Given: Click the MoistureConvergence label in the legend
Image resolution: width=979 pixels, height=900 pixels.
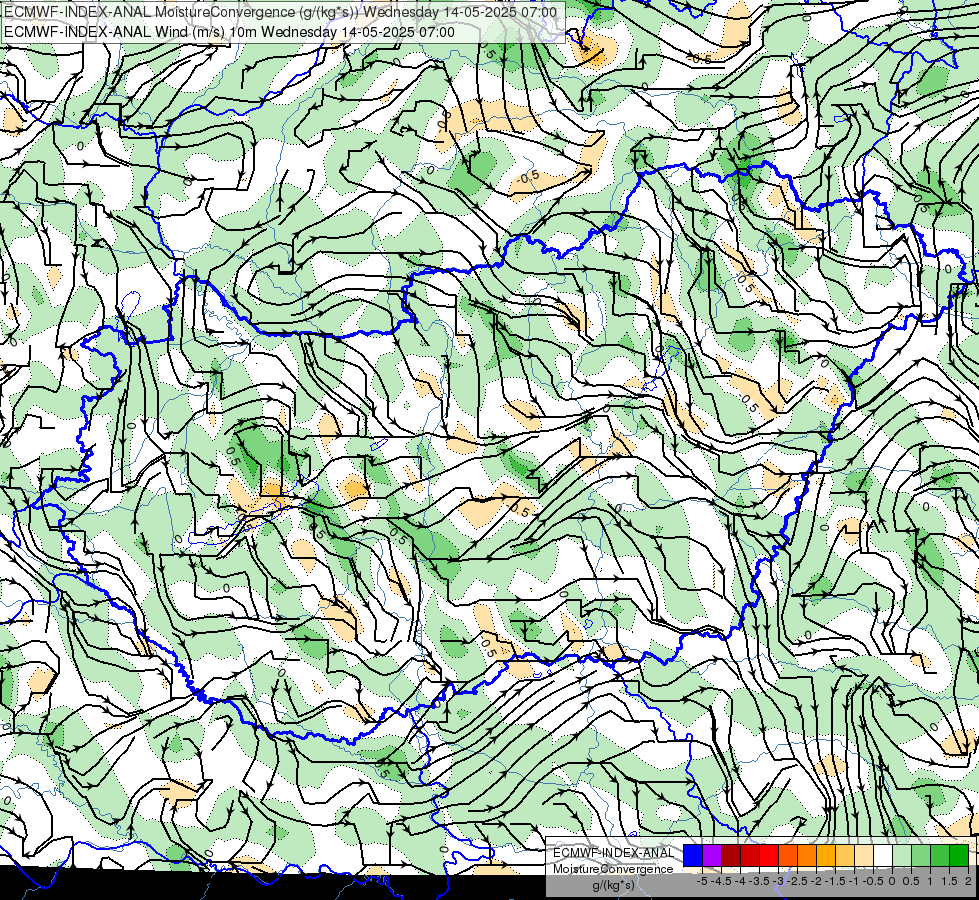Looking at the screenshot, I should click(x=613, y=869).
